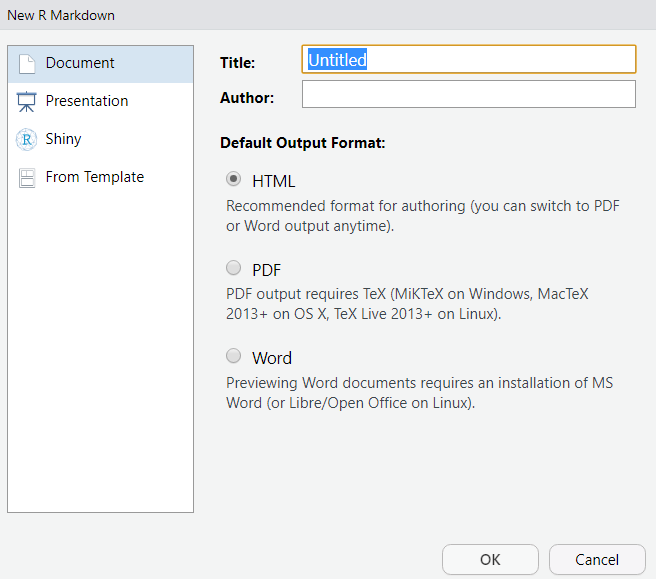Click the Shiny R logo icon
The width and height of the screenshot is (656, 579).
click(26, 139)
